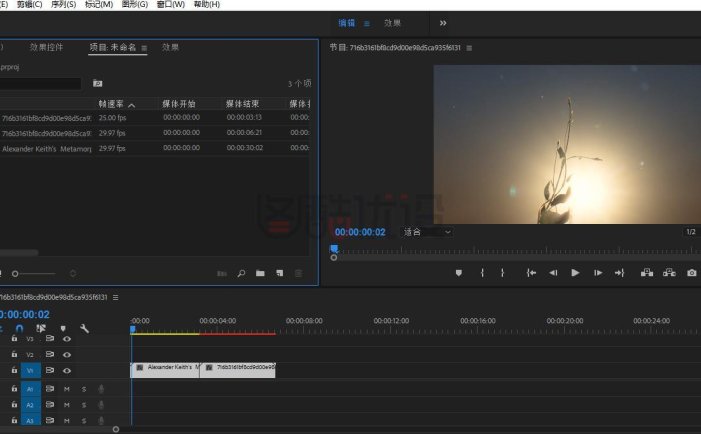Toggle sync lock on track V3
The image size is (701, 434).
(50, 338)
